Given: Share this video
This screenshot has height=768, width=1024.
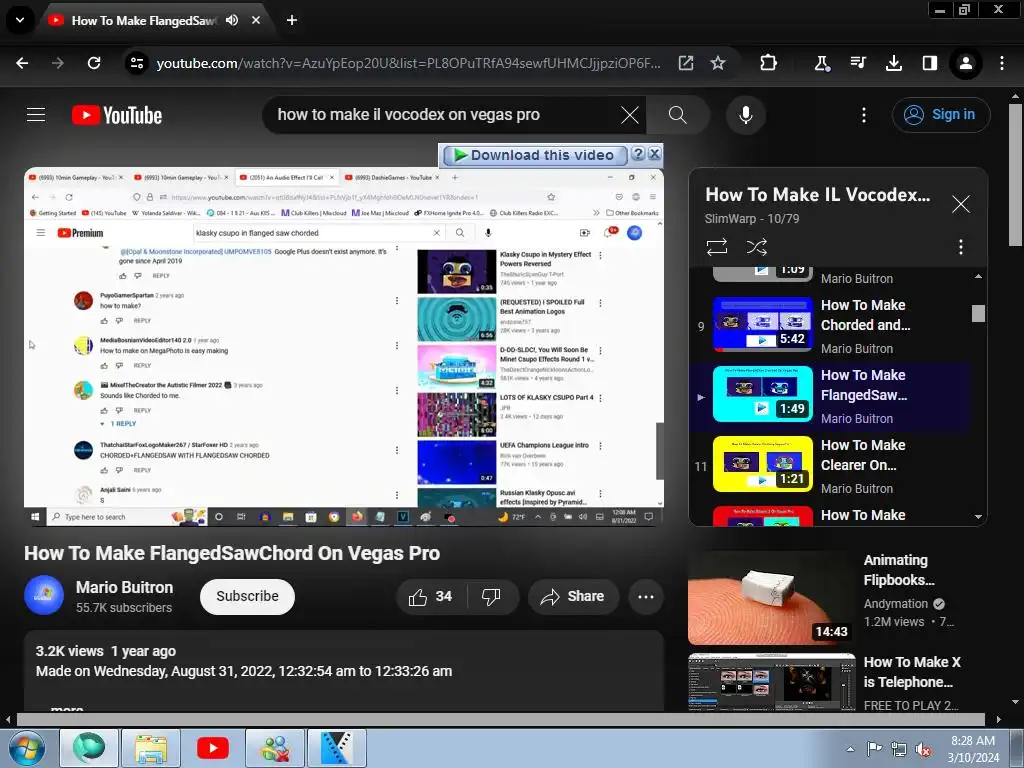Looking at the screenshot, I should coord(573,596).
